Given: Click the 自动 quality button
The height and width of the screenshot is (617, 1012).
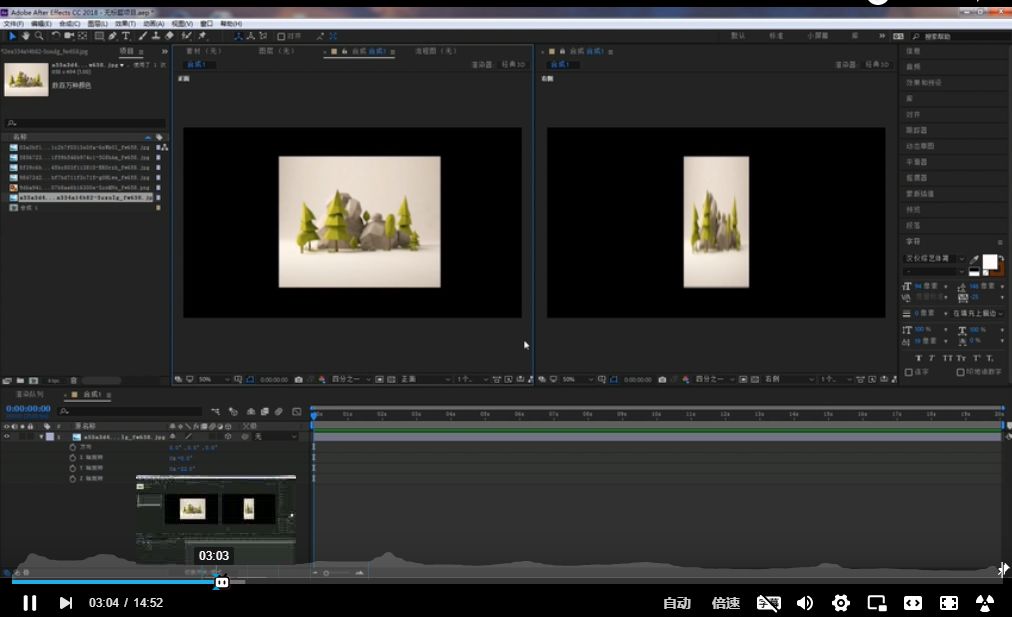Looking at the screenshot, I should point(677,603).
